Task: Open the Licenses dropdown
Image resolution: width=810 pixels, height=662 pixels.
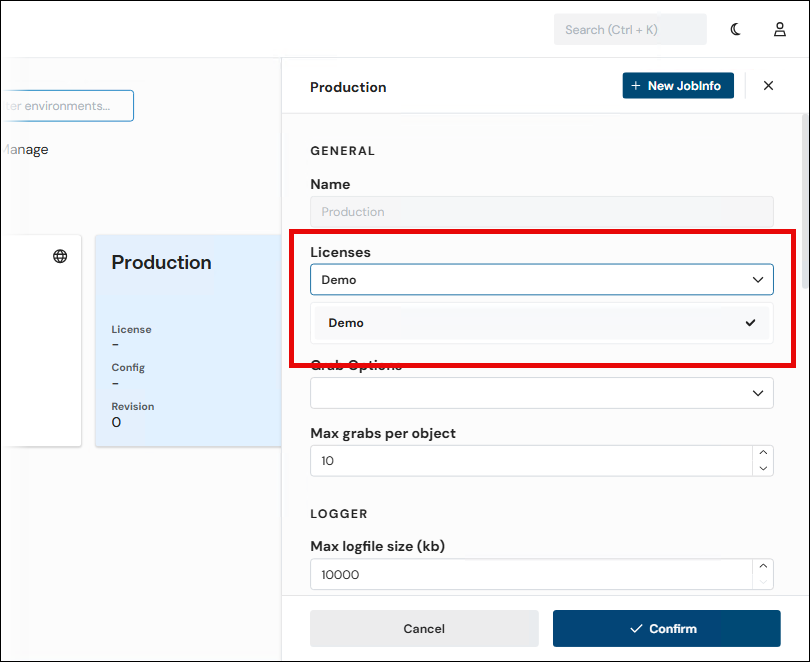Action: click(x=541, y=279)
